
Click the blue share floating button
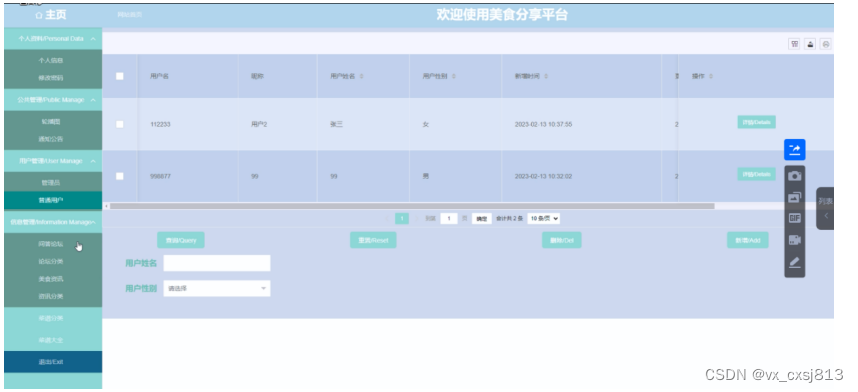[x=795, y=149]
